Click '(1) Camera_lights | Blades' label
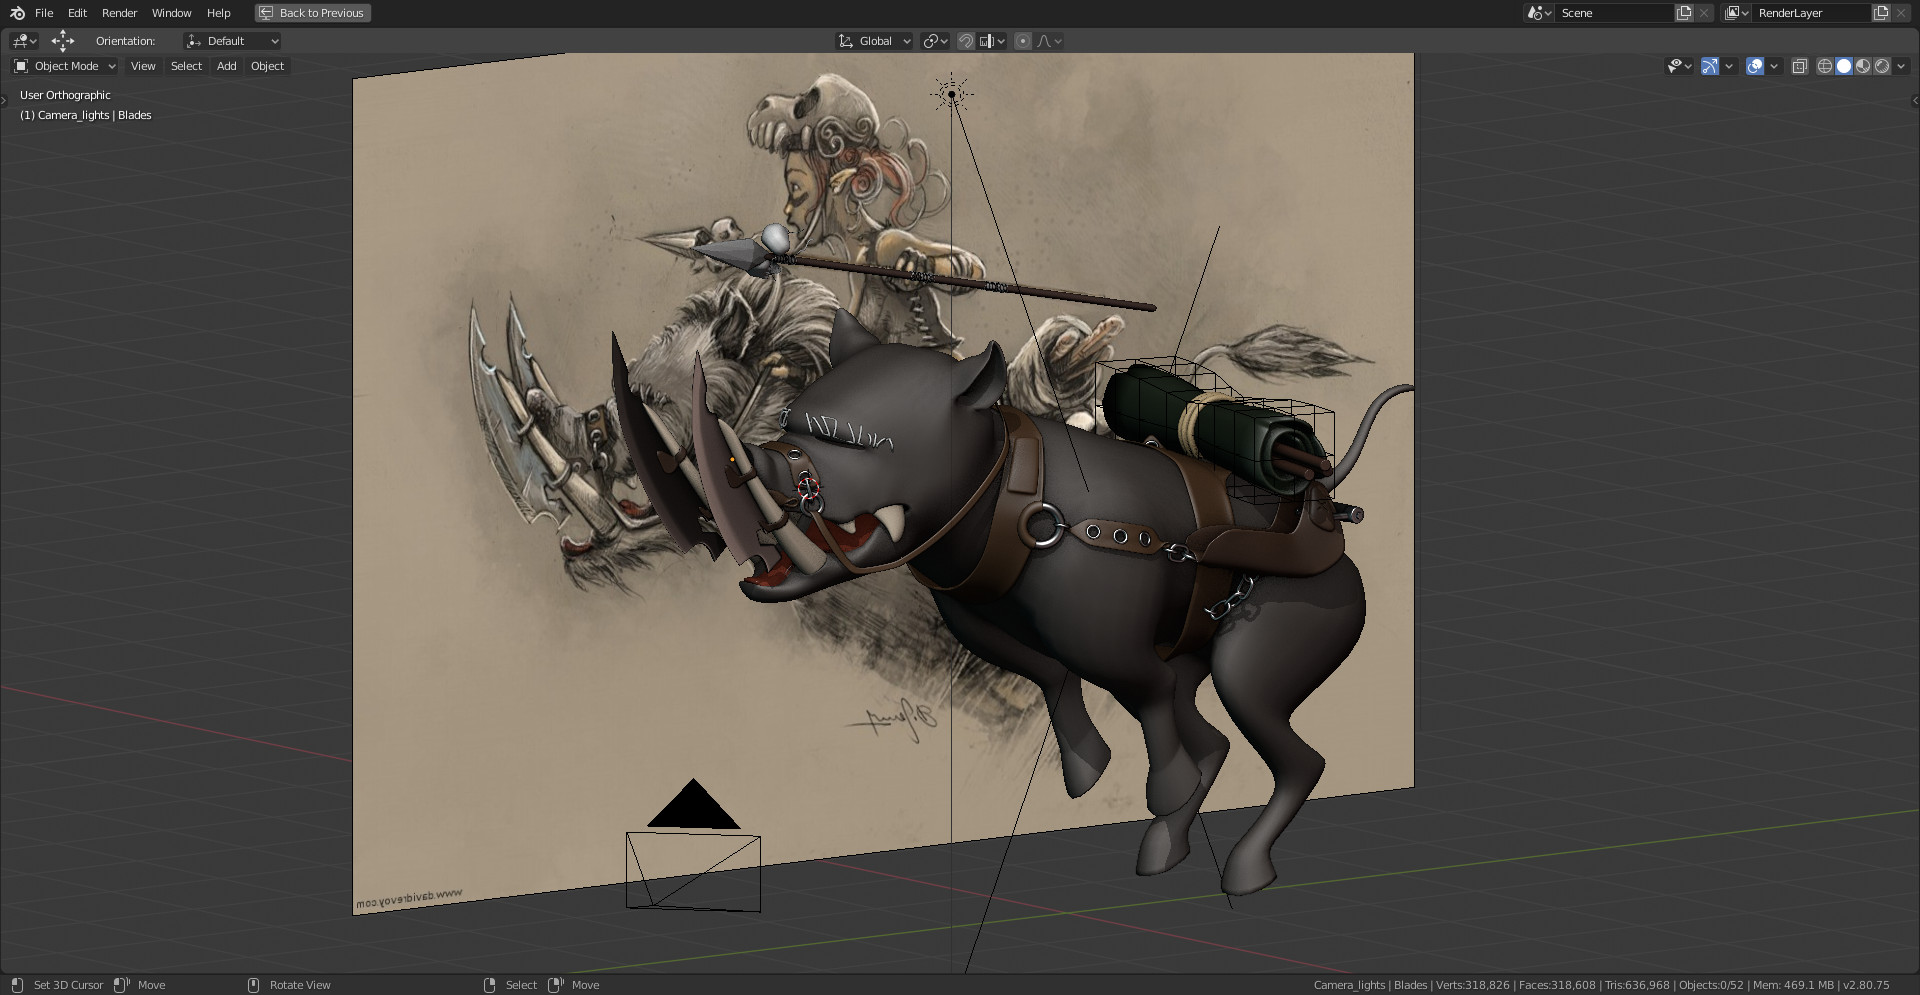The width and height of the screenshot is (1920, 995). [86, 115]
